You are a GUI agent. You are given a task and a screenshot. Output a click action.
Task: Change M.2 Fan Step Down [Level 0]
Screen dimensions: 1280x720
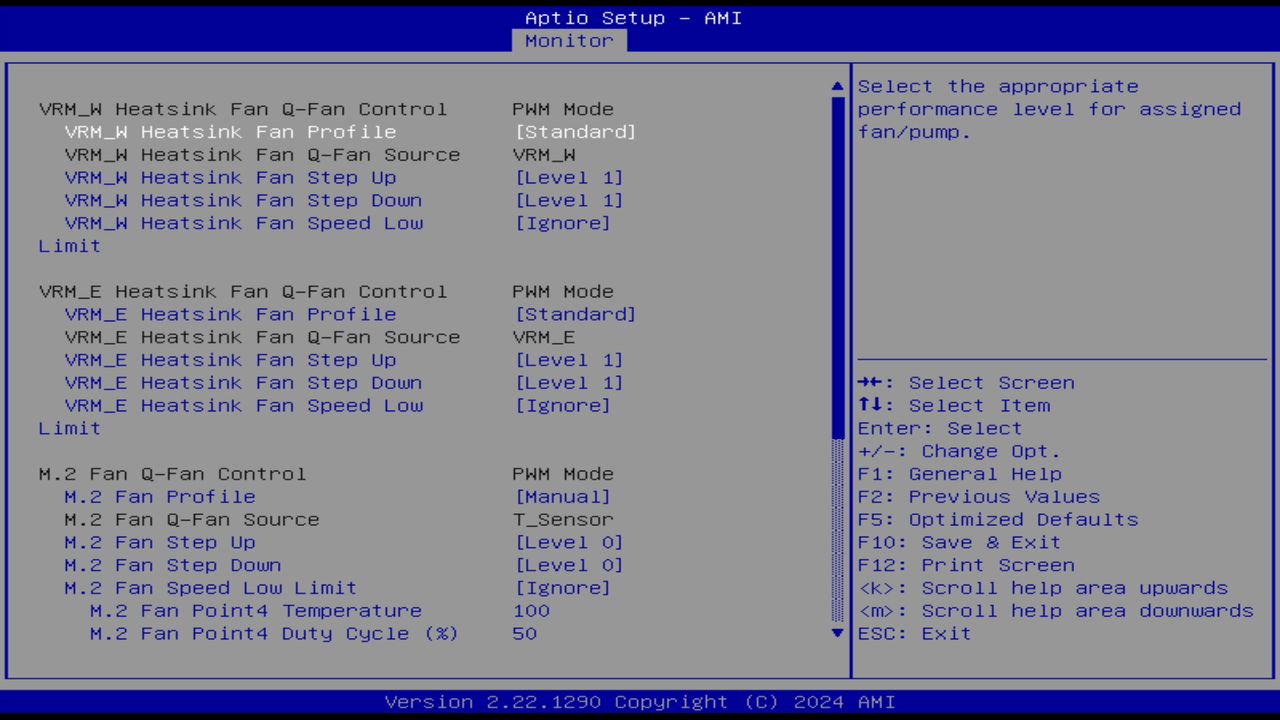coord(569,566)
